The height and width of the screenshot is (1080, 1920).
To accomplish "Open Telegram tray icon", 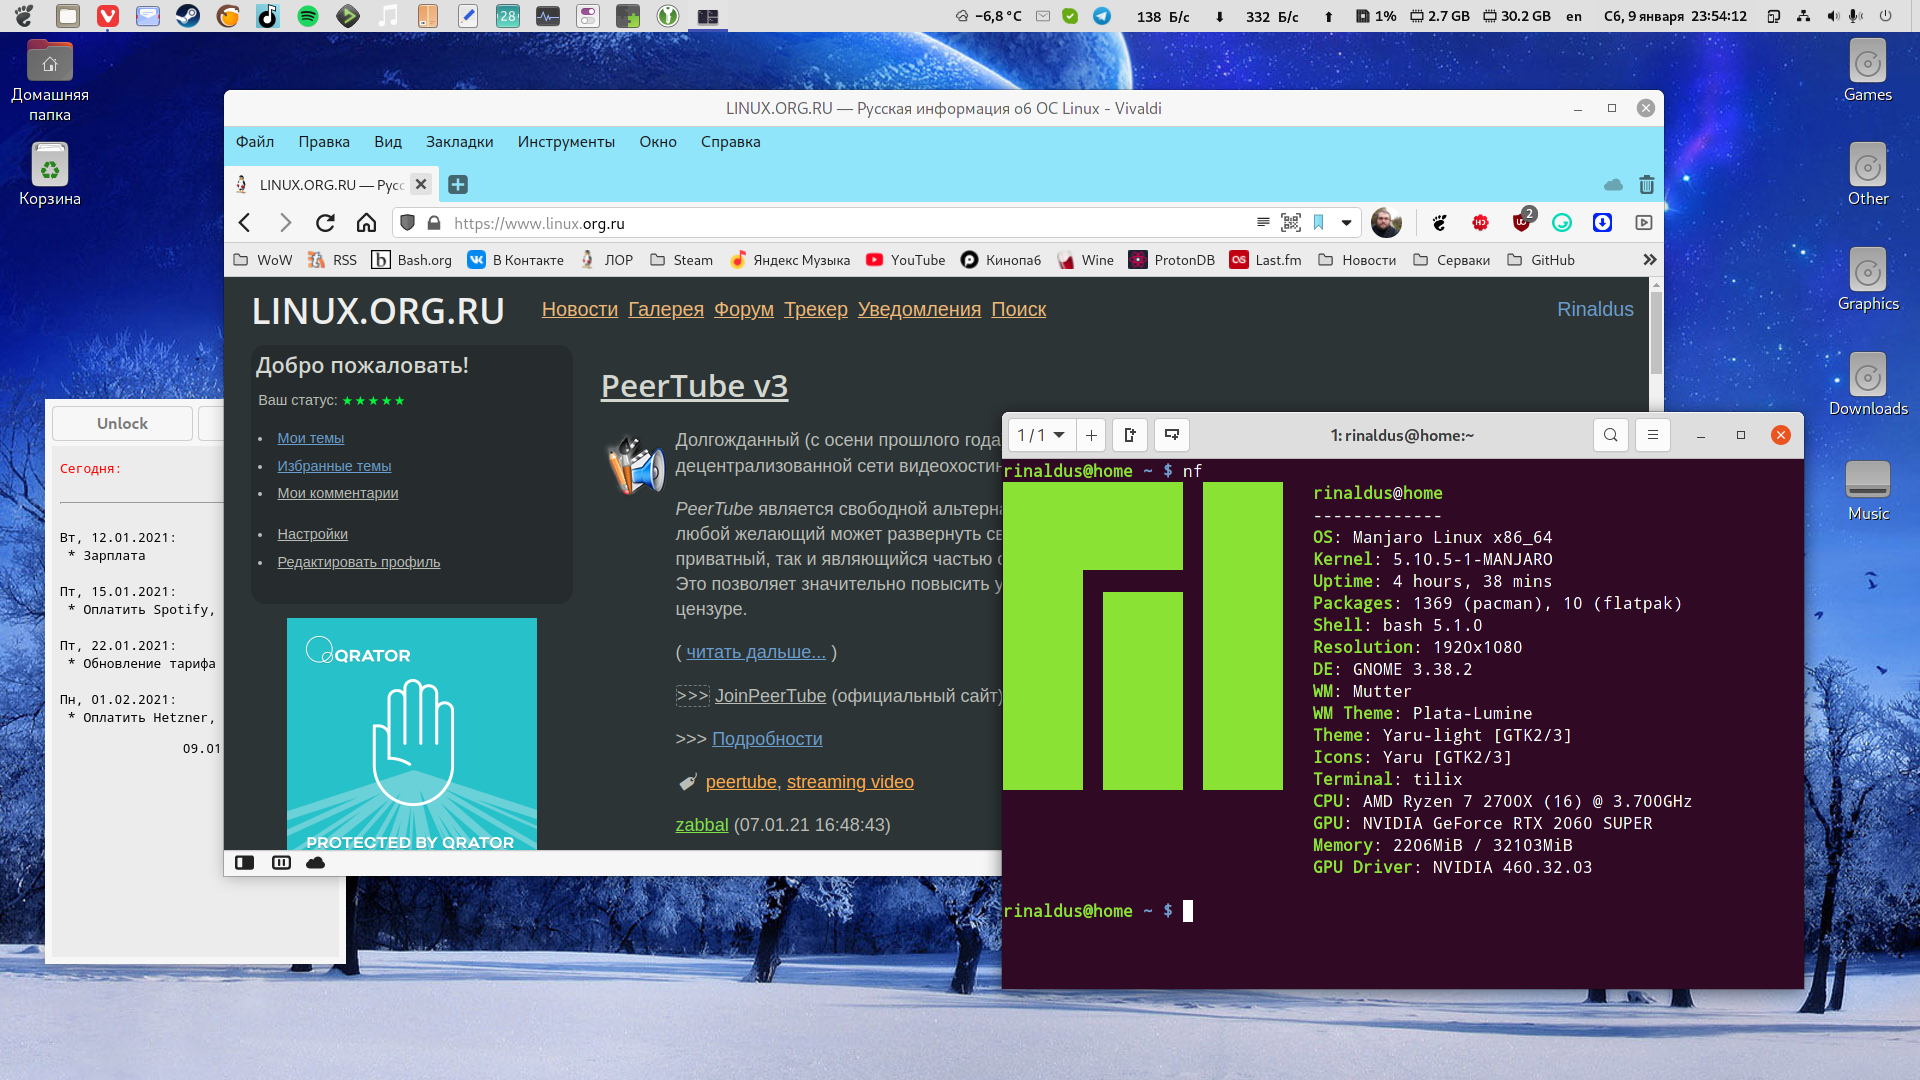I will pyautogui.click(x=1102, y=16).
